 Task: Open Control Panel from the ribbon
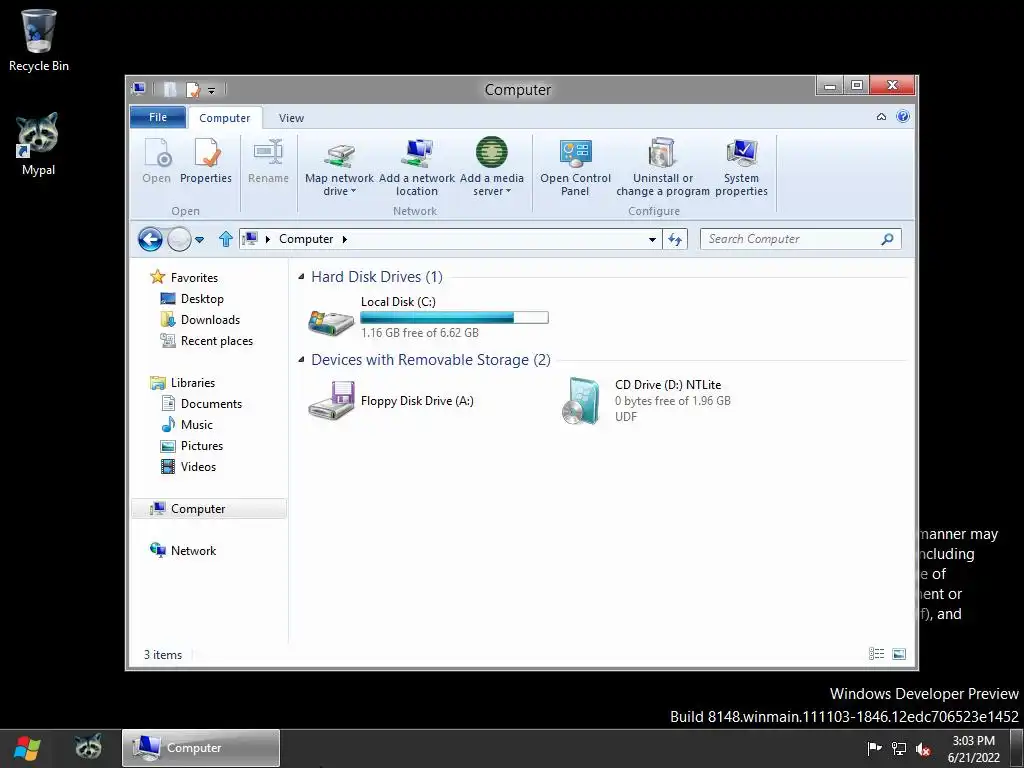coord(575,167)
